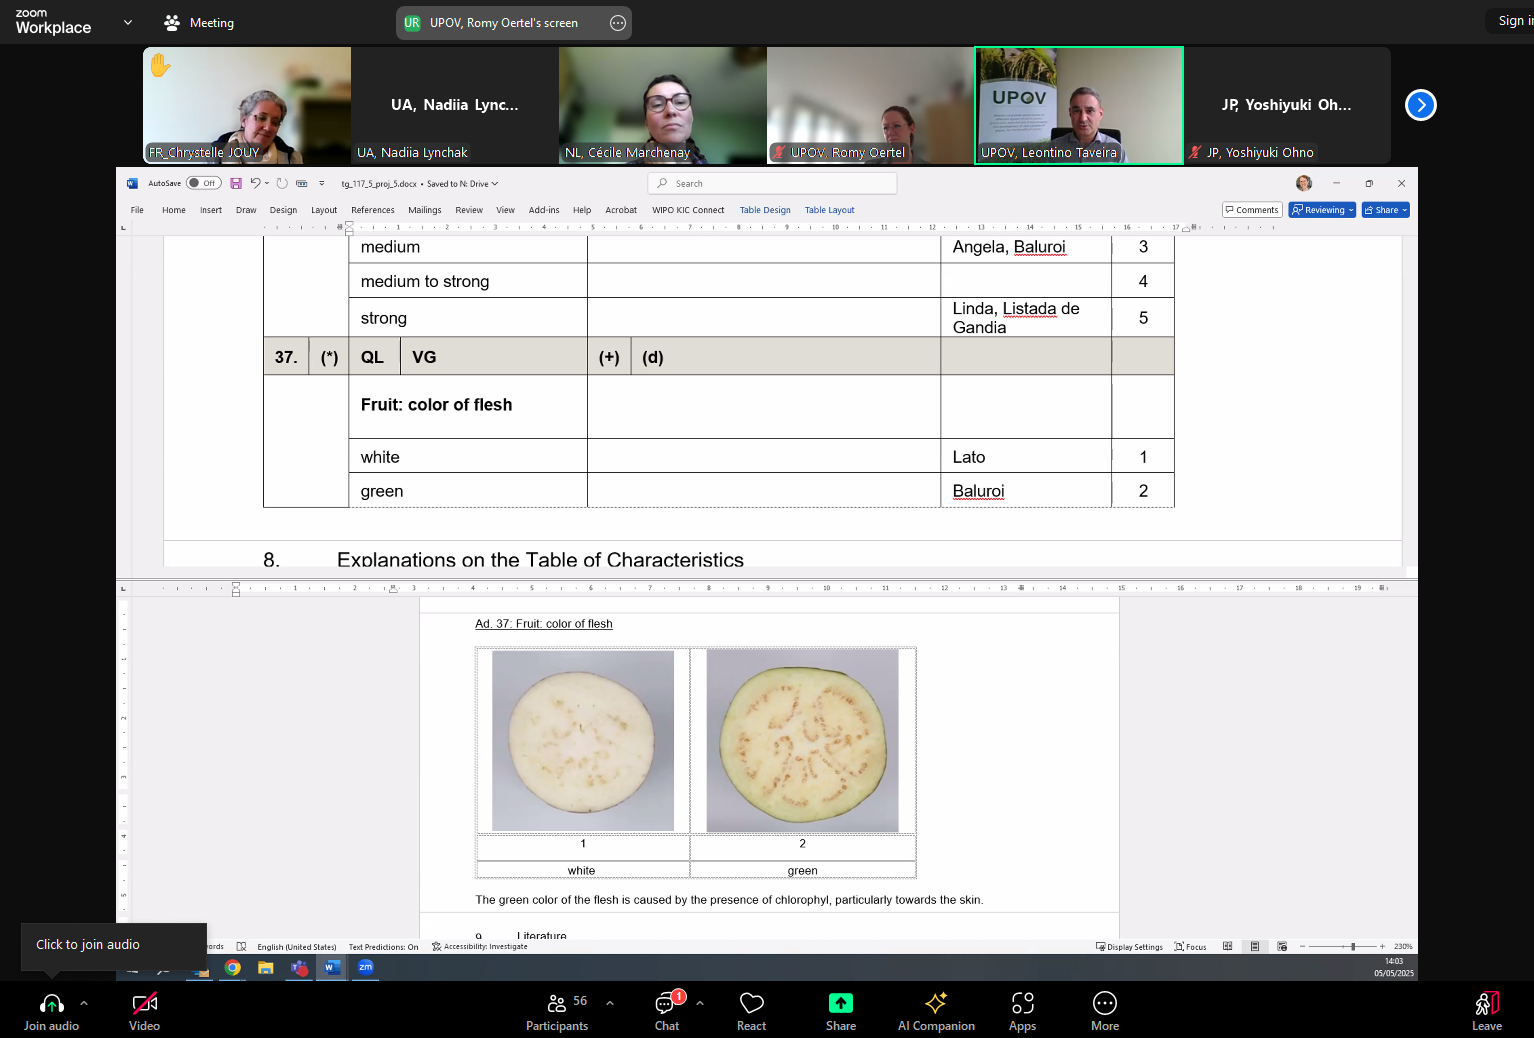The width and height of the screenshot is (1534, 1038).
Task: Click the Join audio headphone icon
Action: 51,1004
